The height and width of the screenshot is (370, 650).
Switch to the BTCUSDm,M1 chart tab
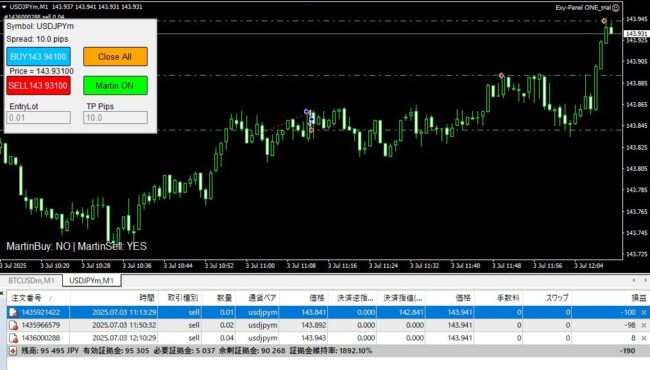[32, 281]
